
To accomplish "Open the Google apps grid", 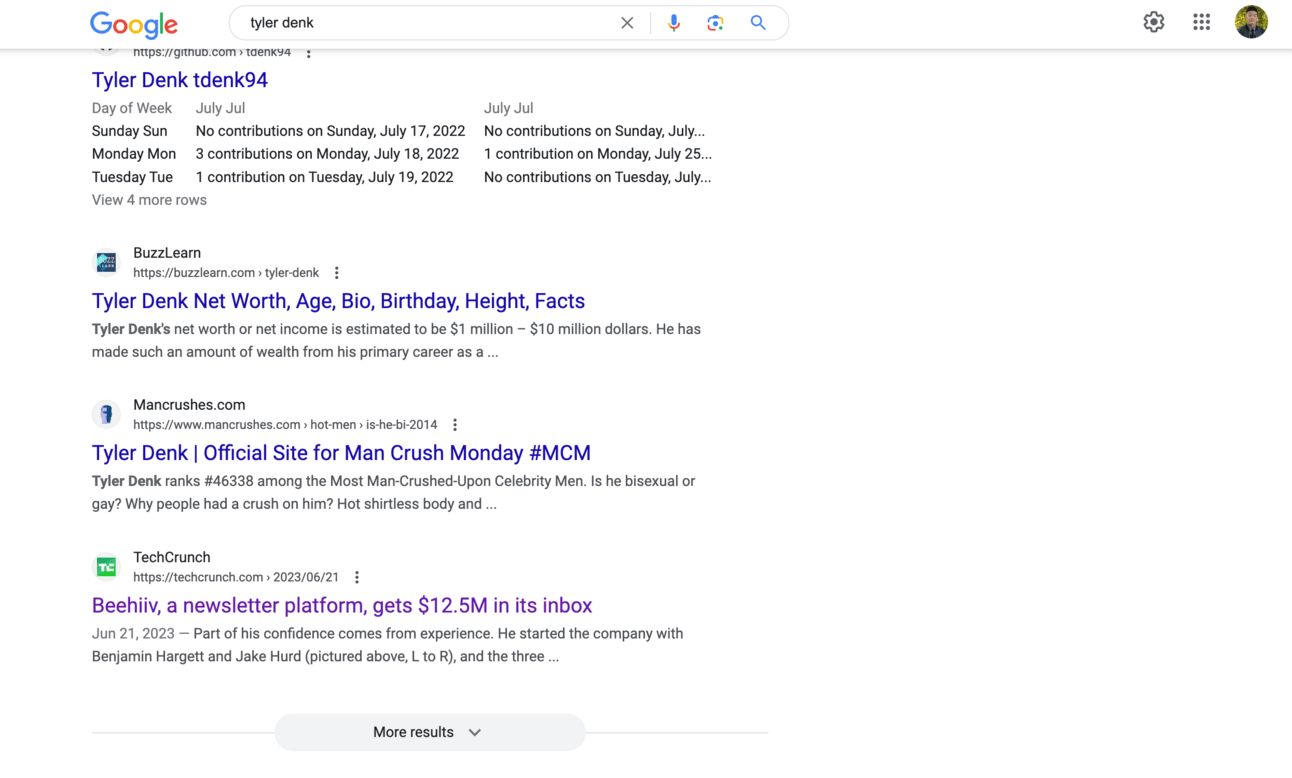I will click(1201, 22).
